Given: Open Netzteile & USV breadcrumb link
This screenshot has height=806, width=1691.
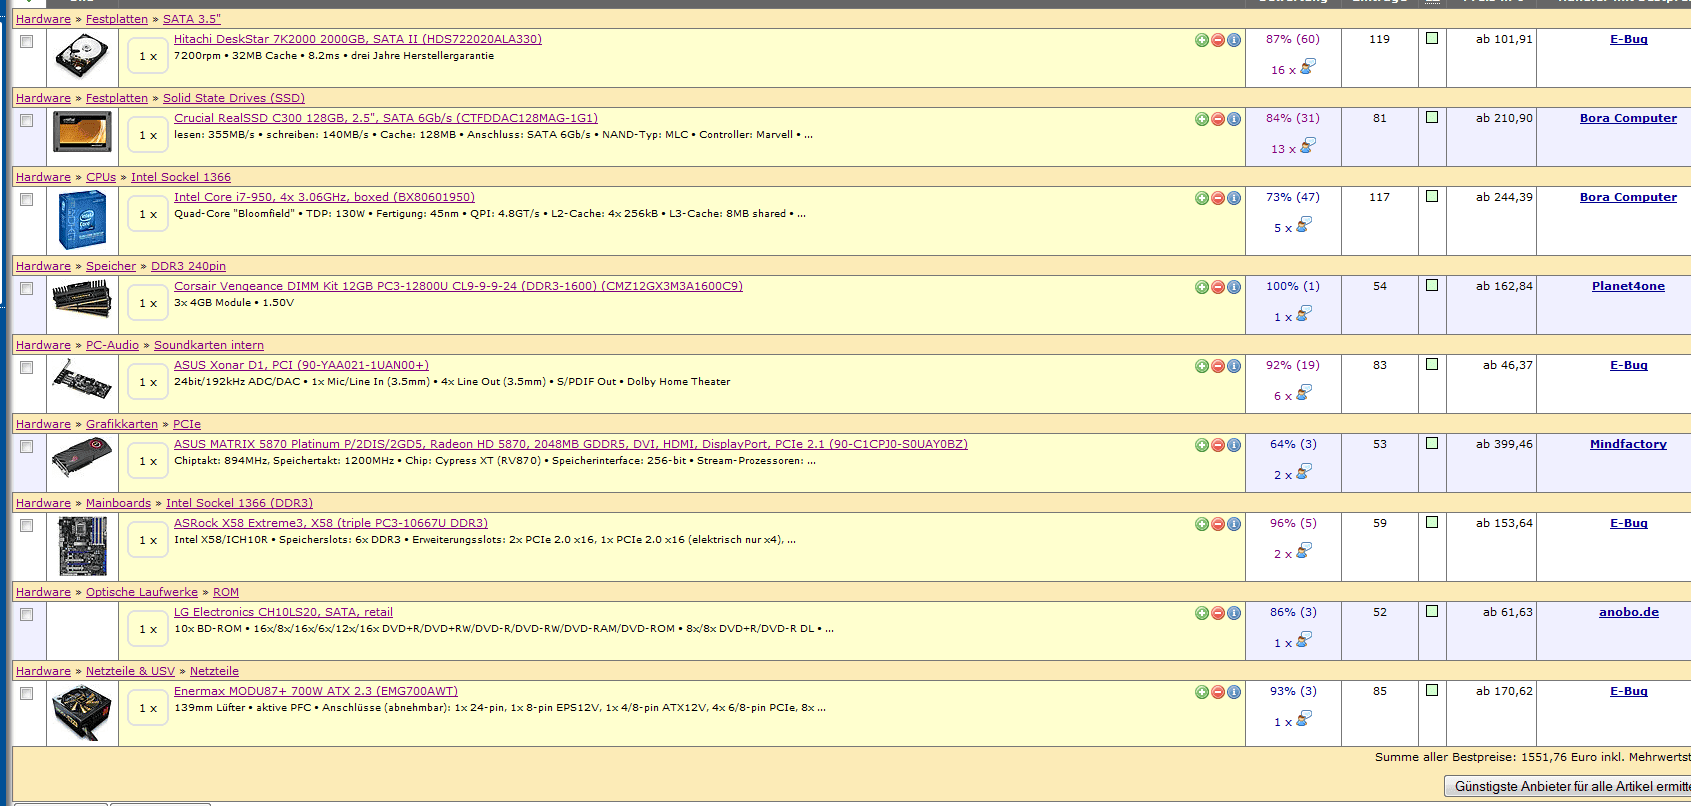Looking at the screenshot, I should 130,671.
